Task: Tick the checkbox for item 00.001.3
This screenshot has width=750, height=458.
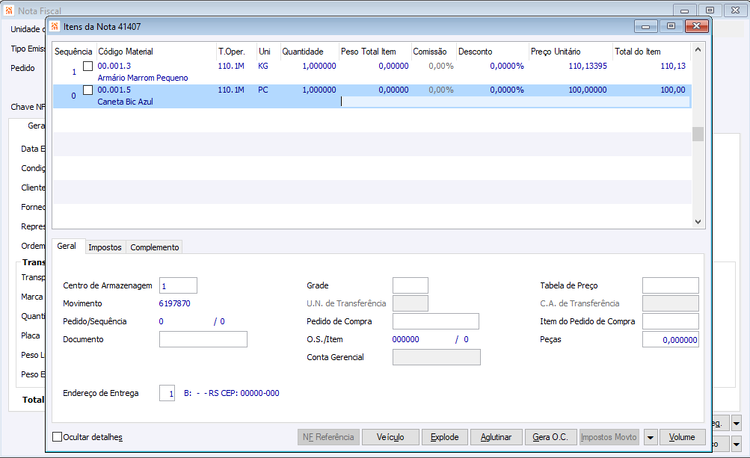Action: pyautogui.click(x=88, y=66)
